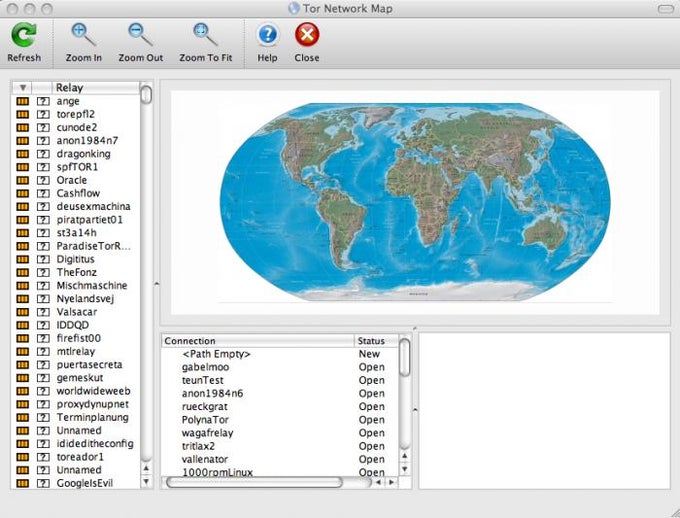Click the unknown-country icon beside Cashflow
The width and height of the screenshot is (680, 518).
[42, 193]
